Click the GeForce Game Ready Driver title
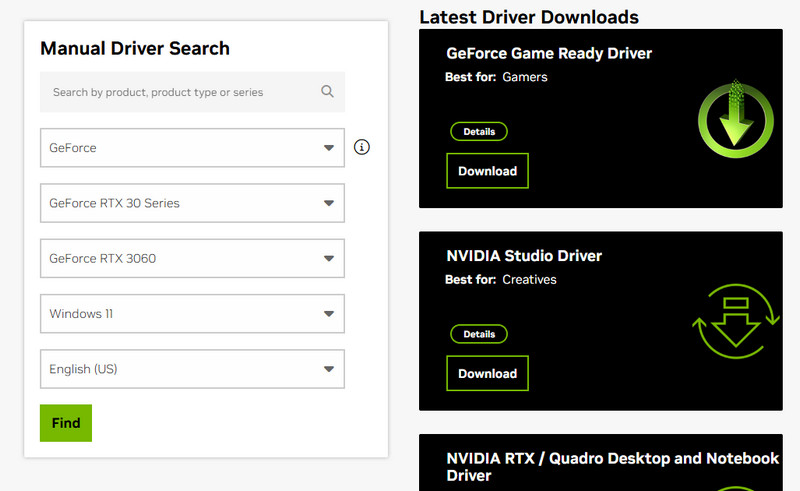The image size is (800, 491). pyautogui.click(x=549, y=54)
